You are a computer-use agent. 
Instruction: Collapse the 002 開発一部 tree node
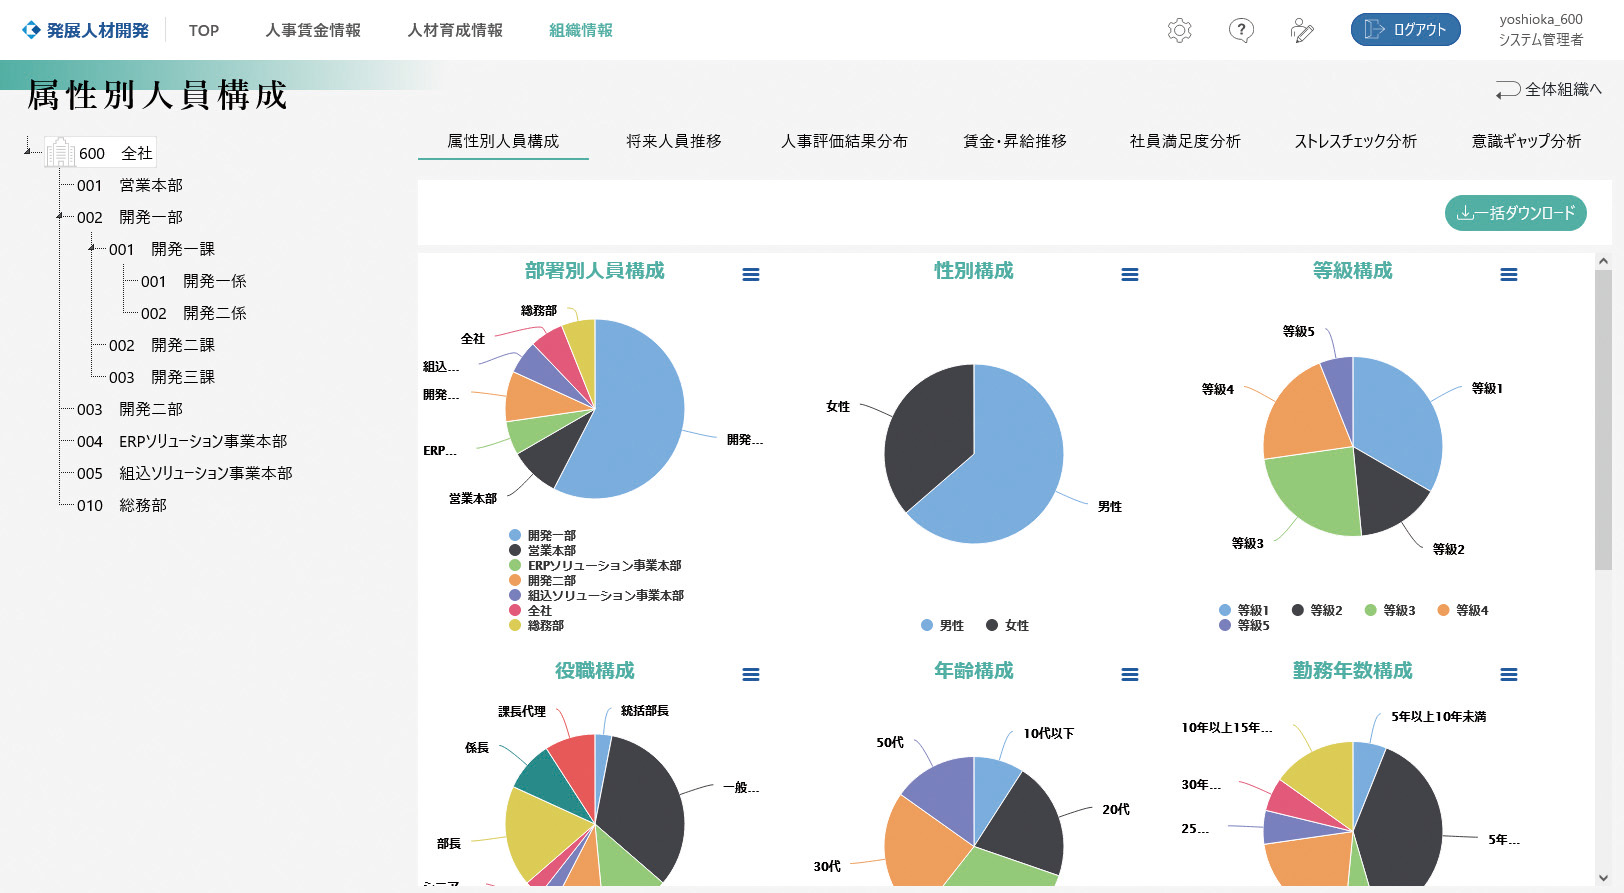tap(60, 216)
